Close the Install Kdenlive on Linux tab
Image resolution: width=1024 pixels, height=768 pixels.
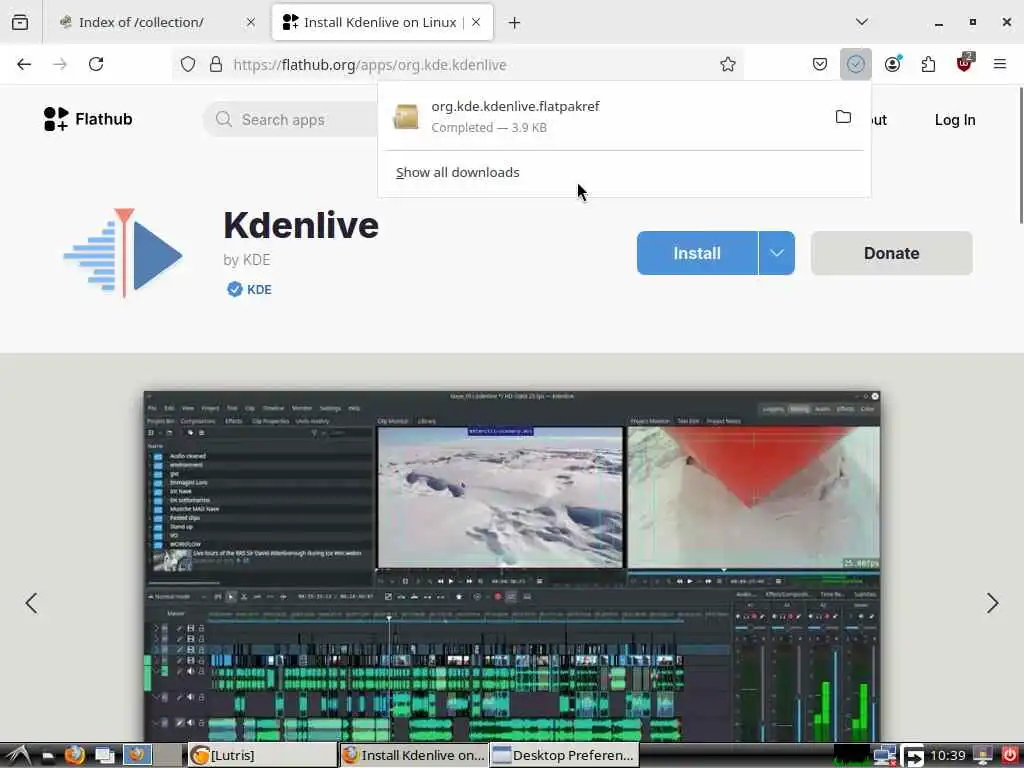476,22
